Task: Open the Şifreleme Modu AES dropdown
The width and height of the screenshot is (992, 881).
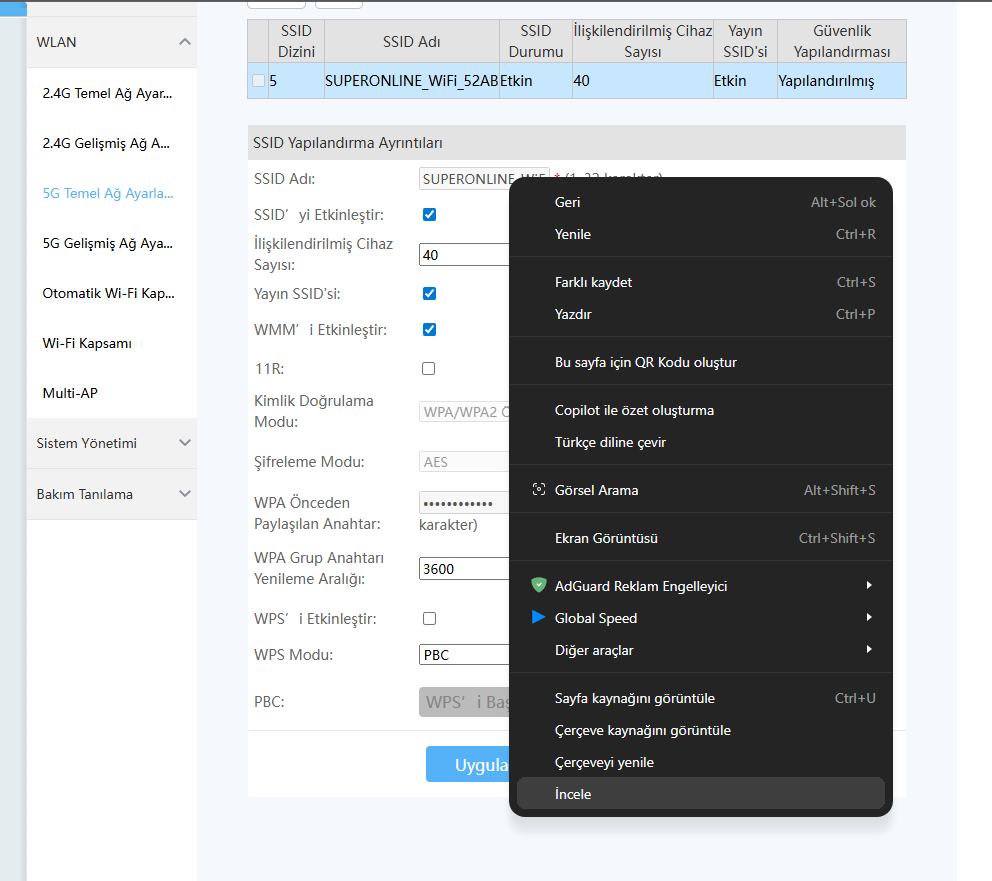Action: [x=464, y=462]
